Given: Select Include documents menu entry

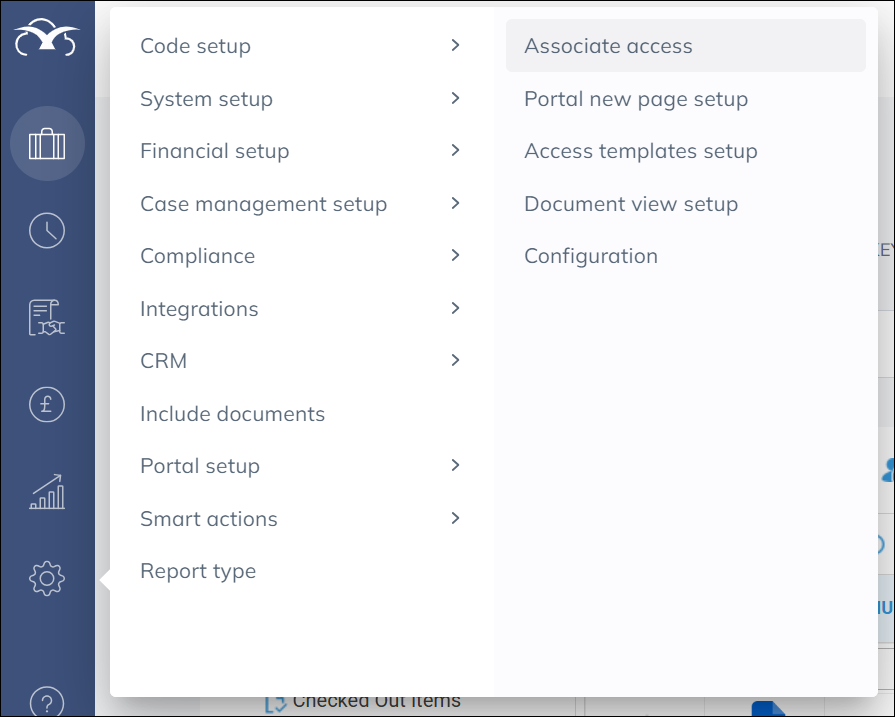Looking at the screenshot, I should coord(233,414).
